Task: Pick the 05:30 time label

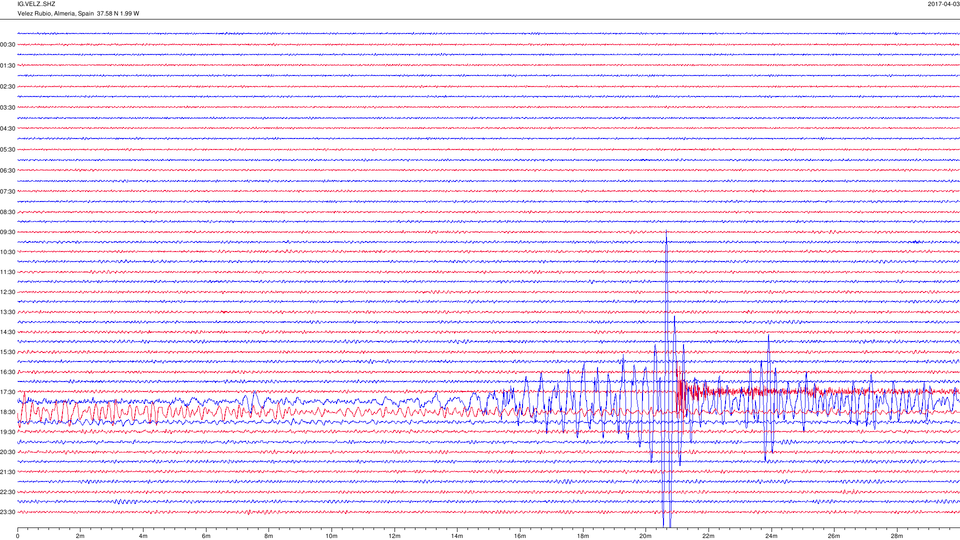Action: [x=7, y=149]
